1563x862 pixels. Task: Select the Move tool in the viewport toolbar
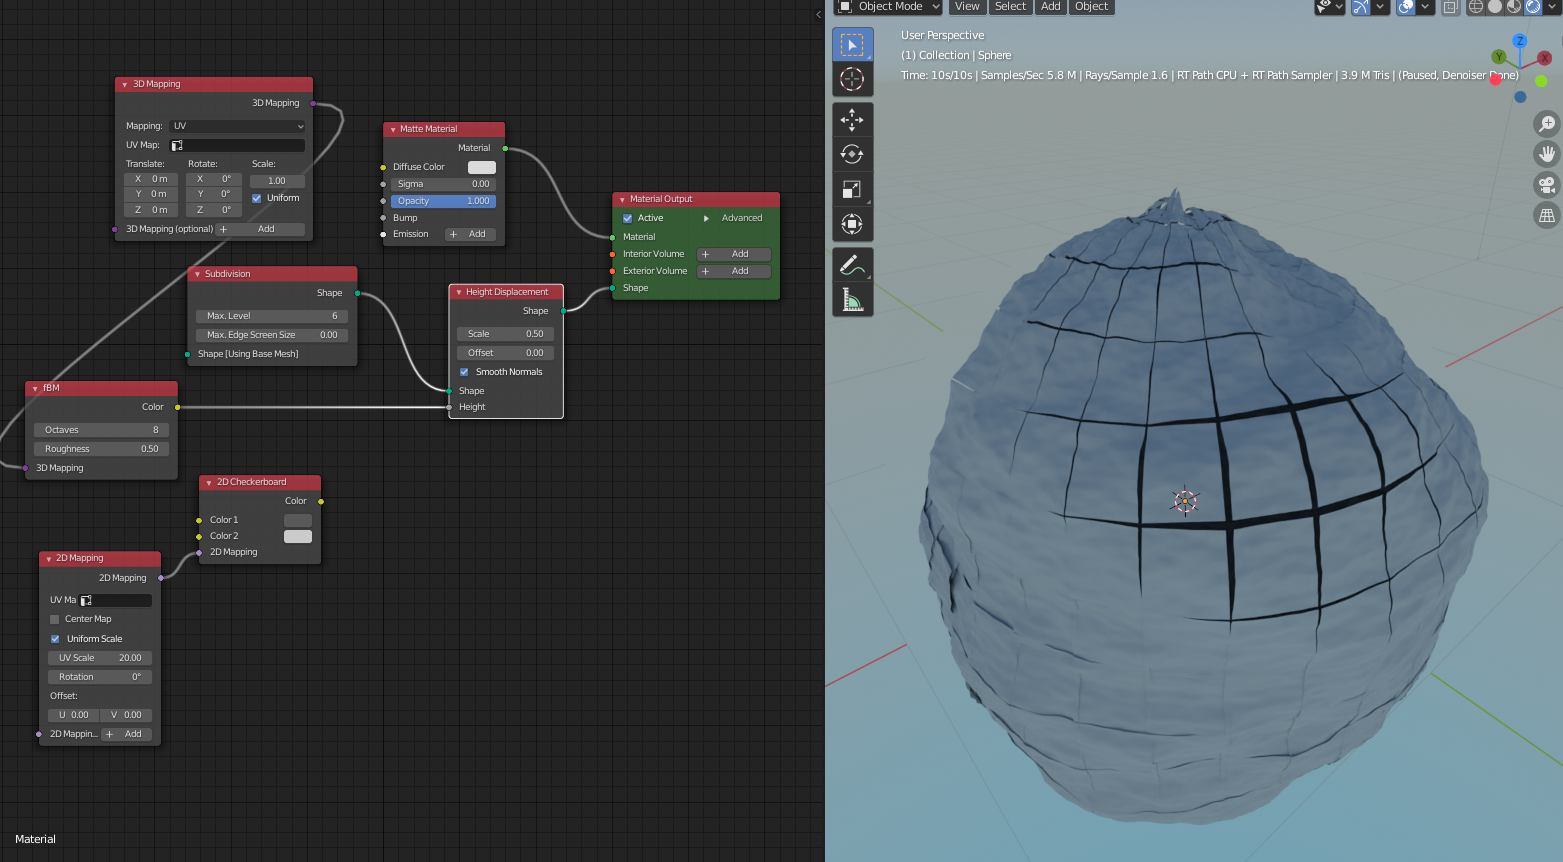(x=852, y=120)
